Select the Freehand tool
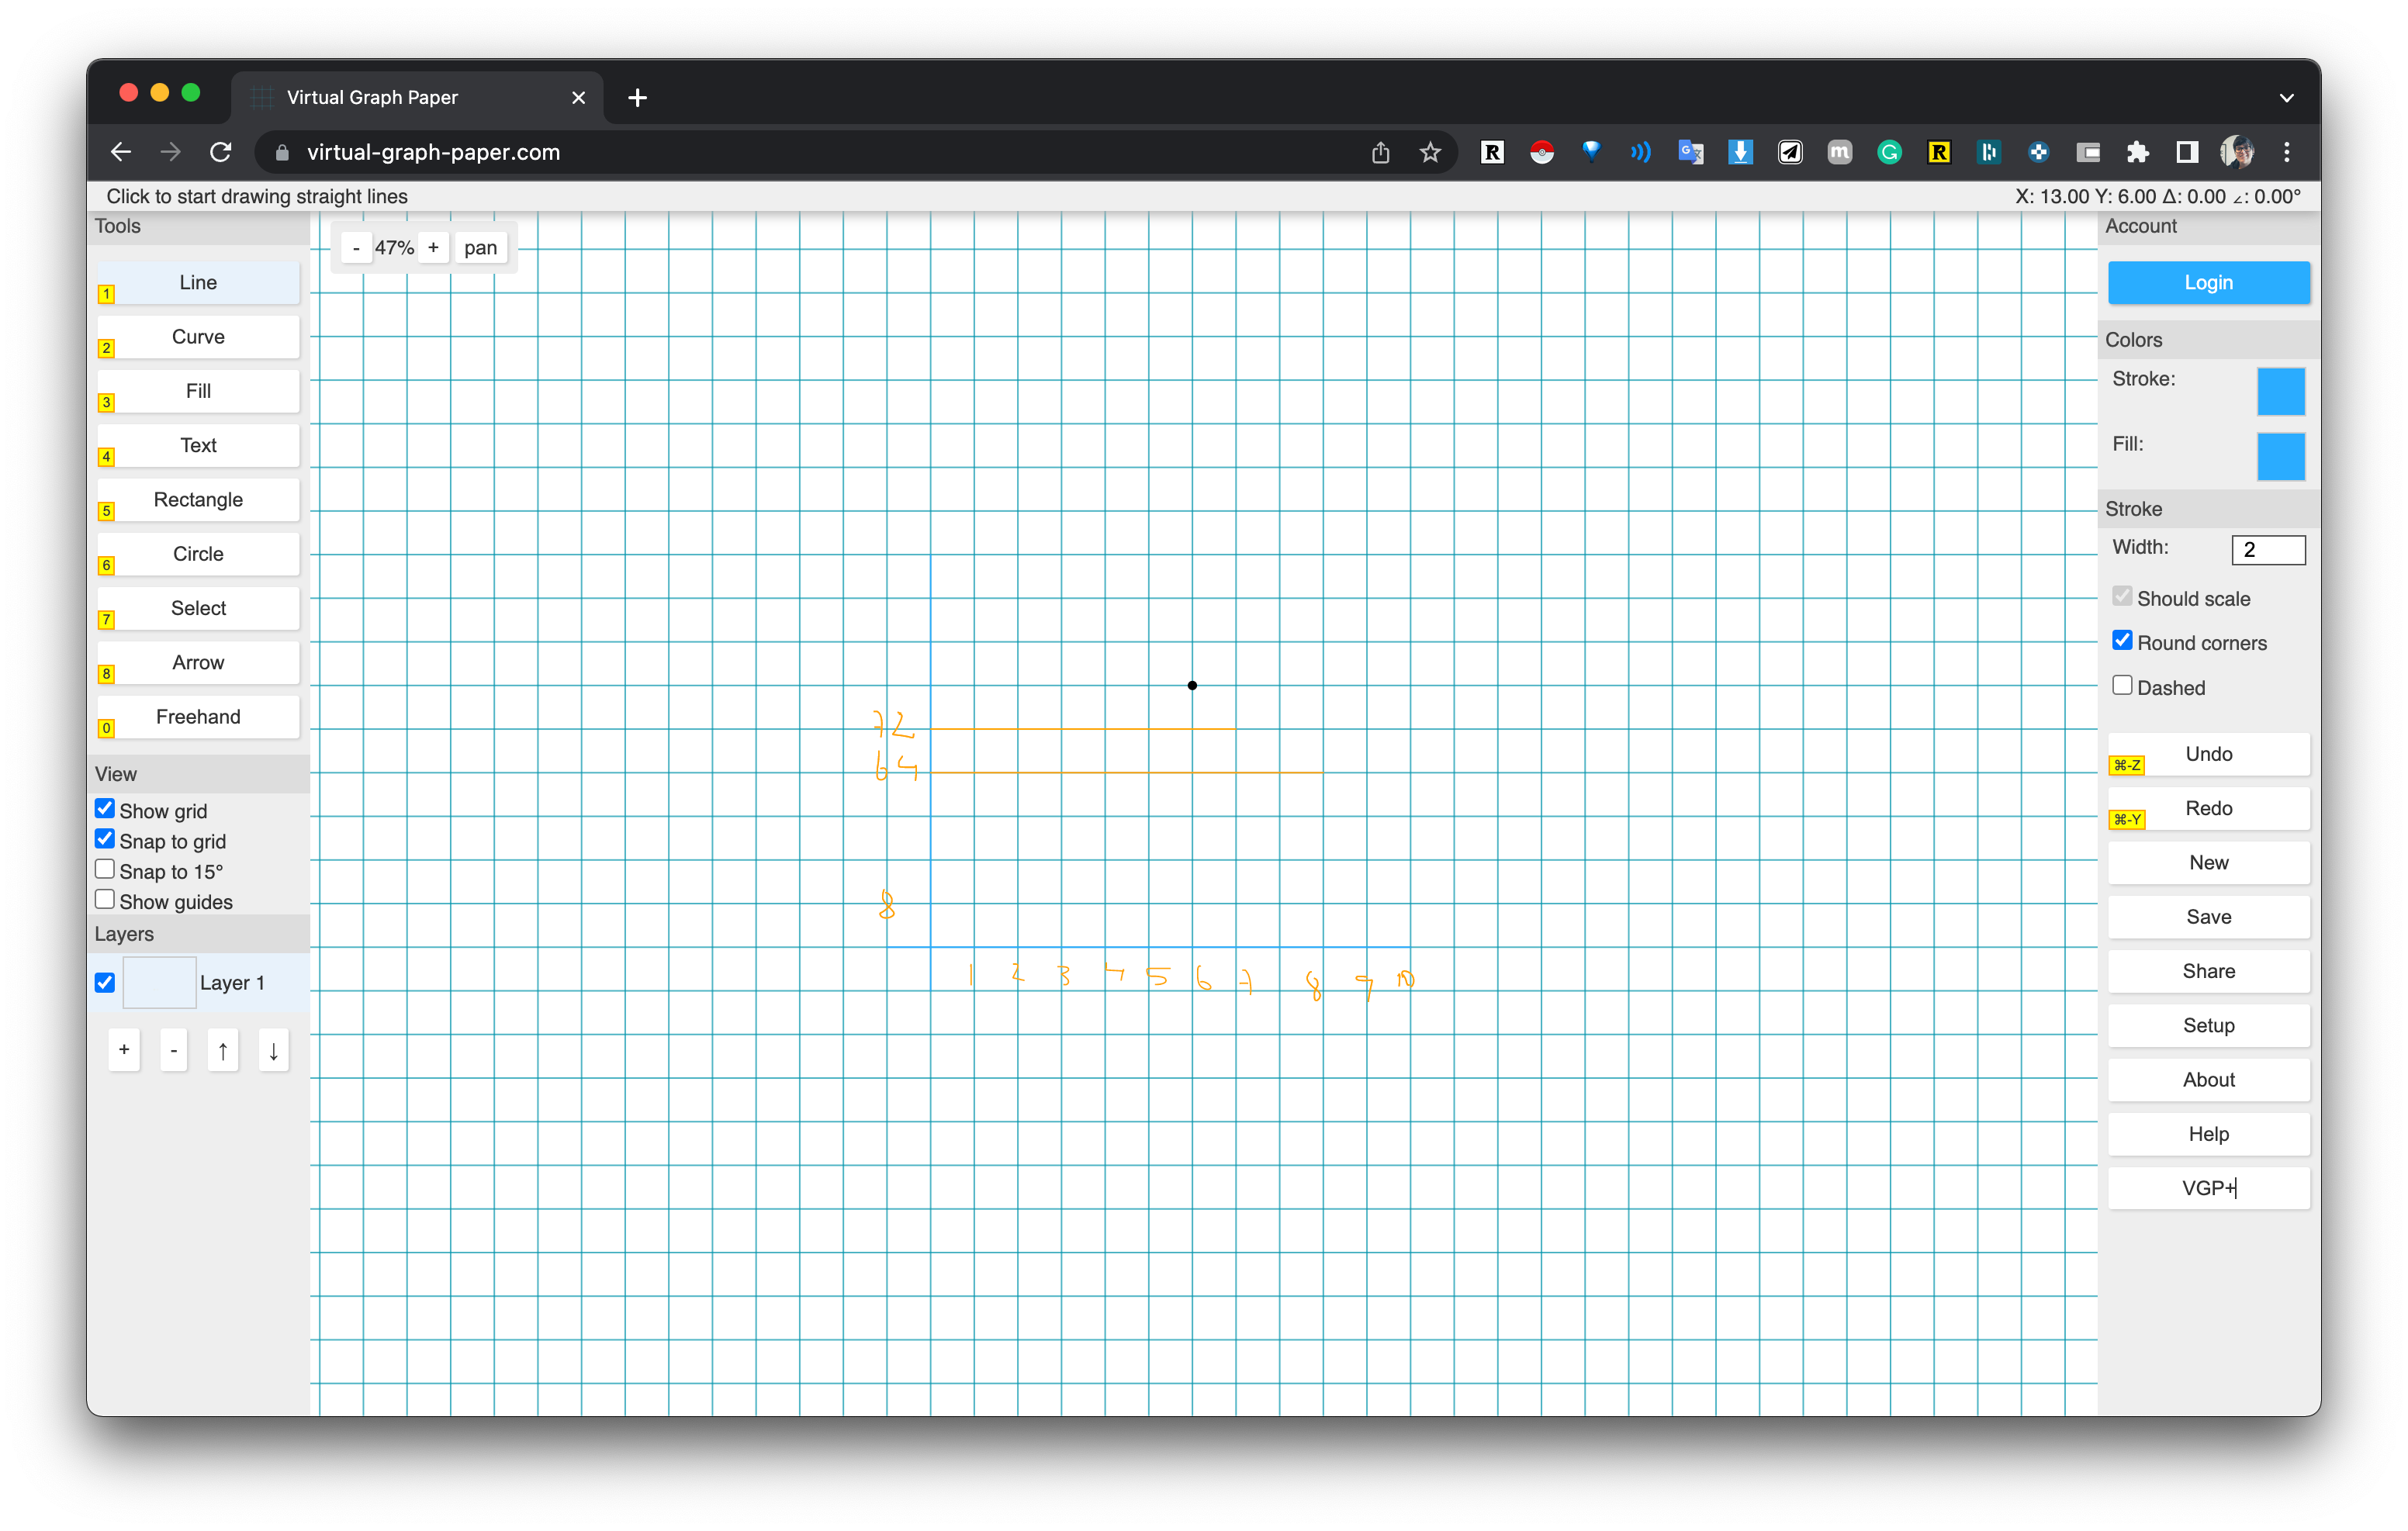The image size is (2408, 1531). tap(198, 717)
